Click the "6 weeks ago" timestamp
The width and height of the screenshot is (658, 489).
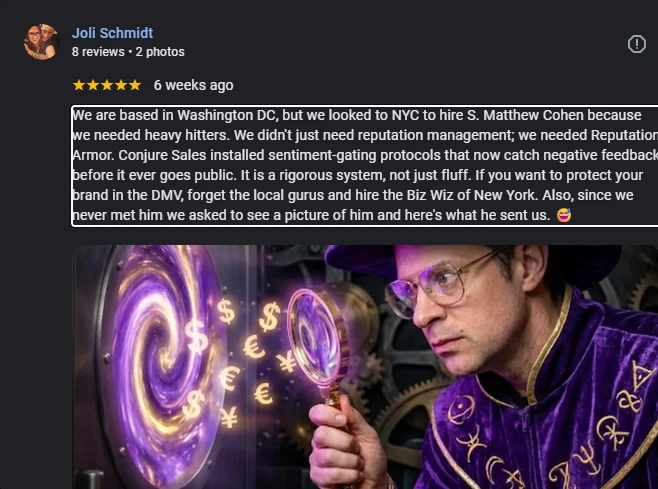click(193, 85)
